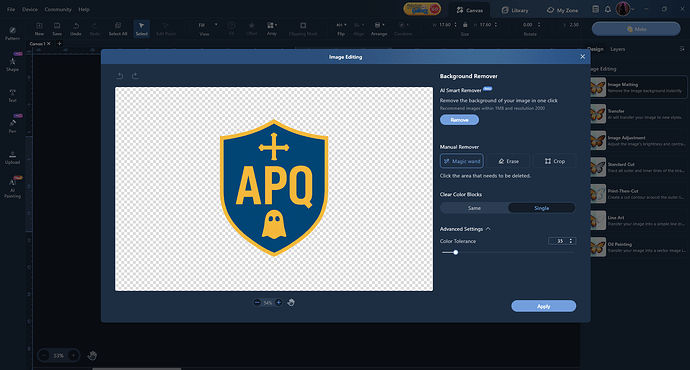Choose Single for Clear Color Blocks
The height and width of the screenshot is (370, 690).
(542, 208)
